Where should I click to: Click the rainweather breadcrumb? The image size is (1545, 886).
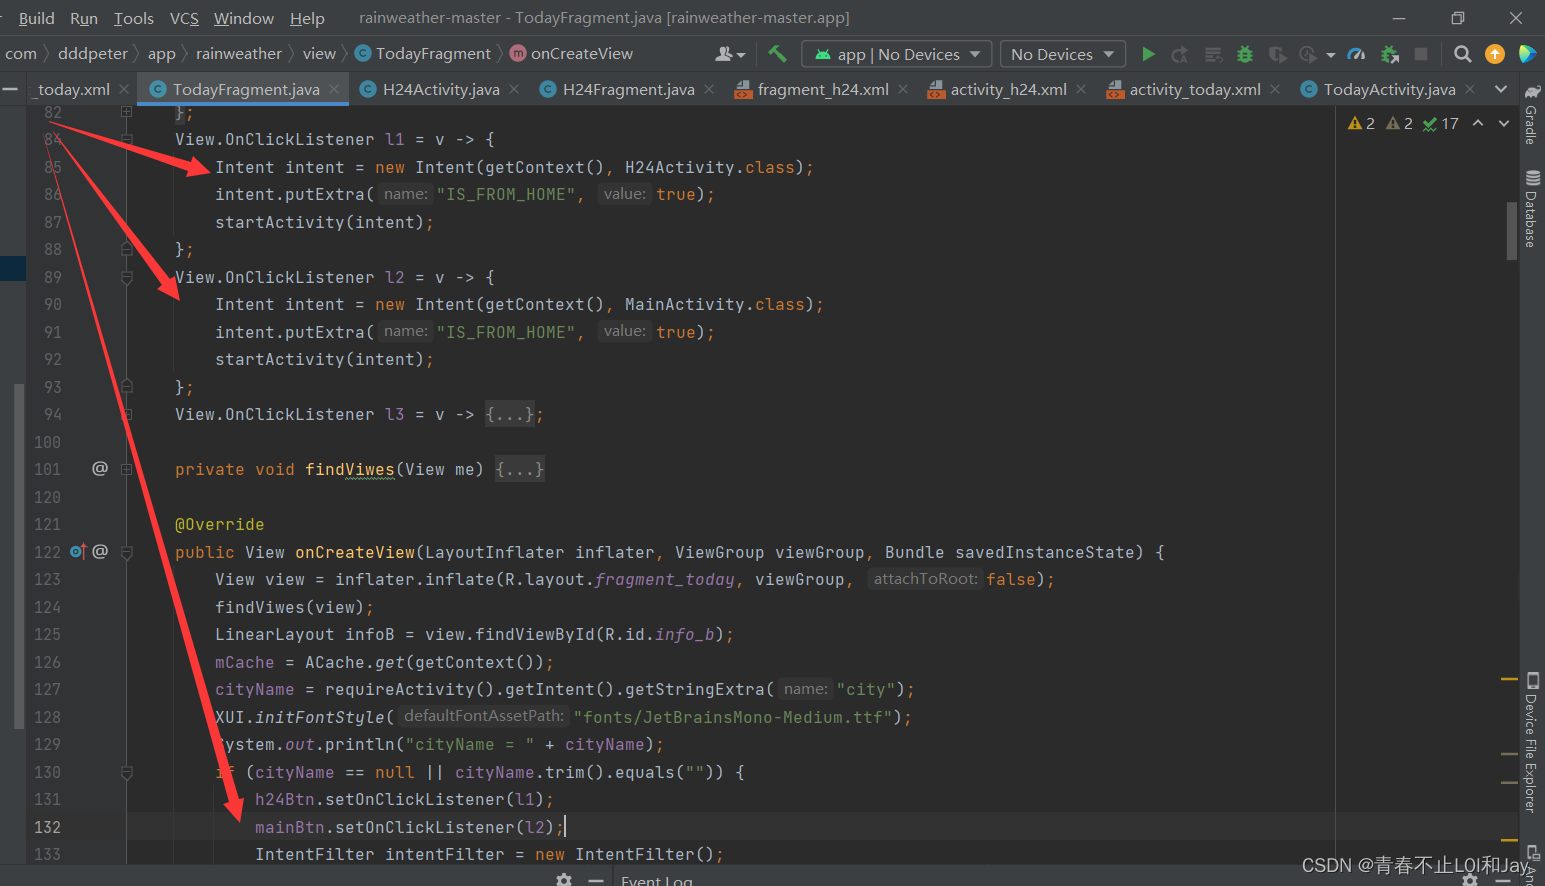(239, 54)
